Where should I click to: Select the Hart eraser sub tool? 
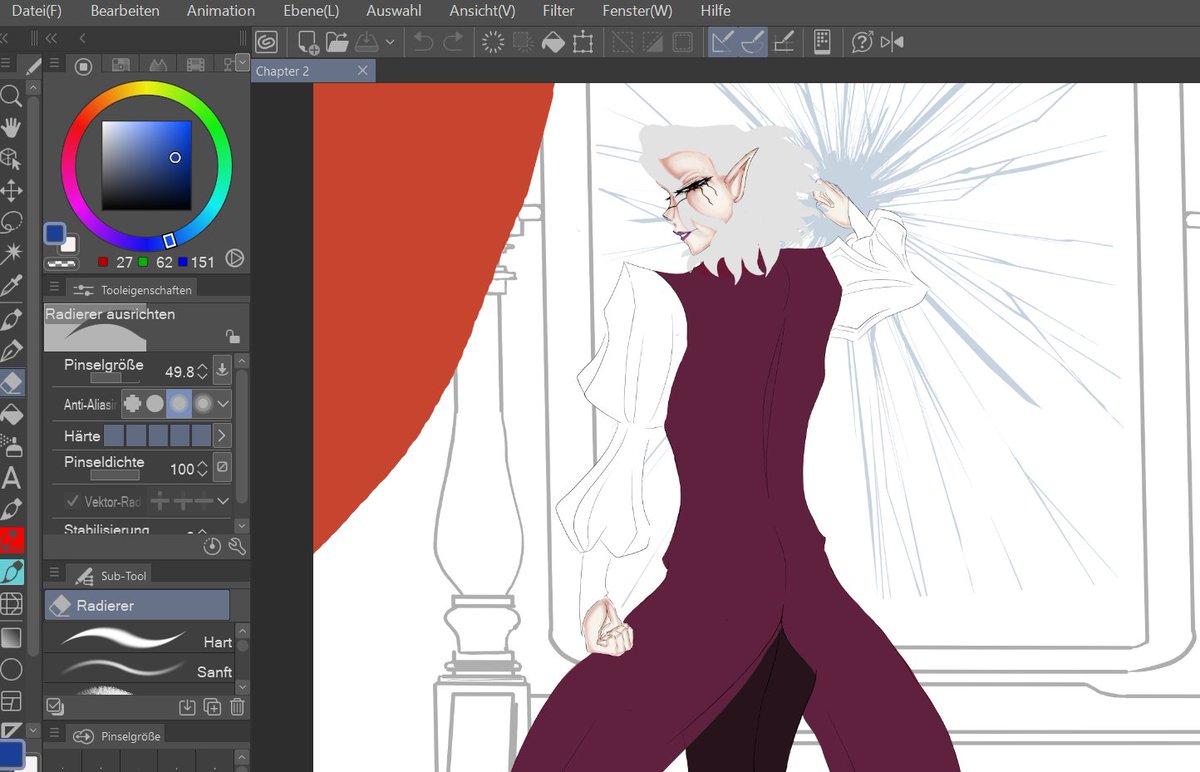point(139,640)
